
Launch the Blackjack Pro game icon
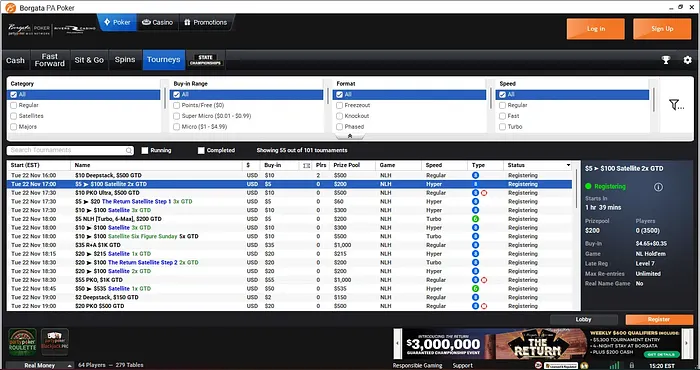tap(55, 342)
